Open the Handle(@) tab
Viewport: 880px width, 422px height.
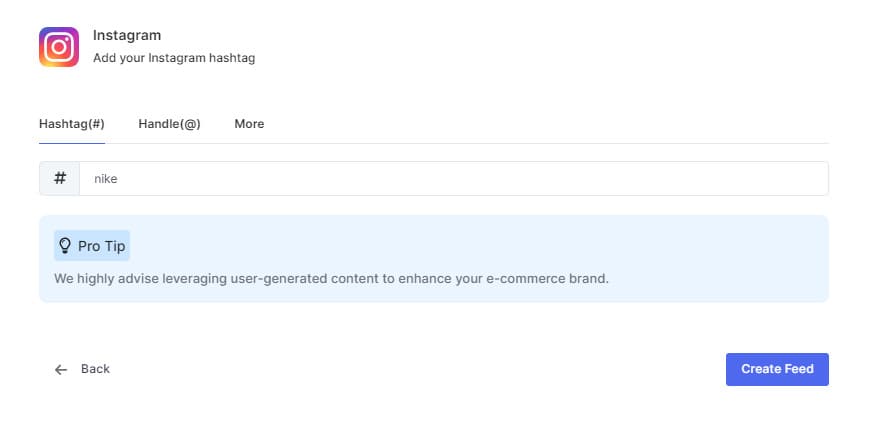(169, 124)
